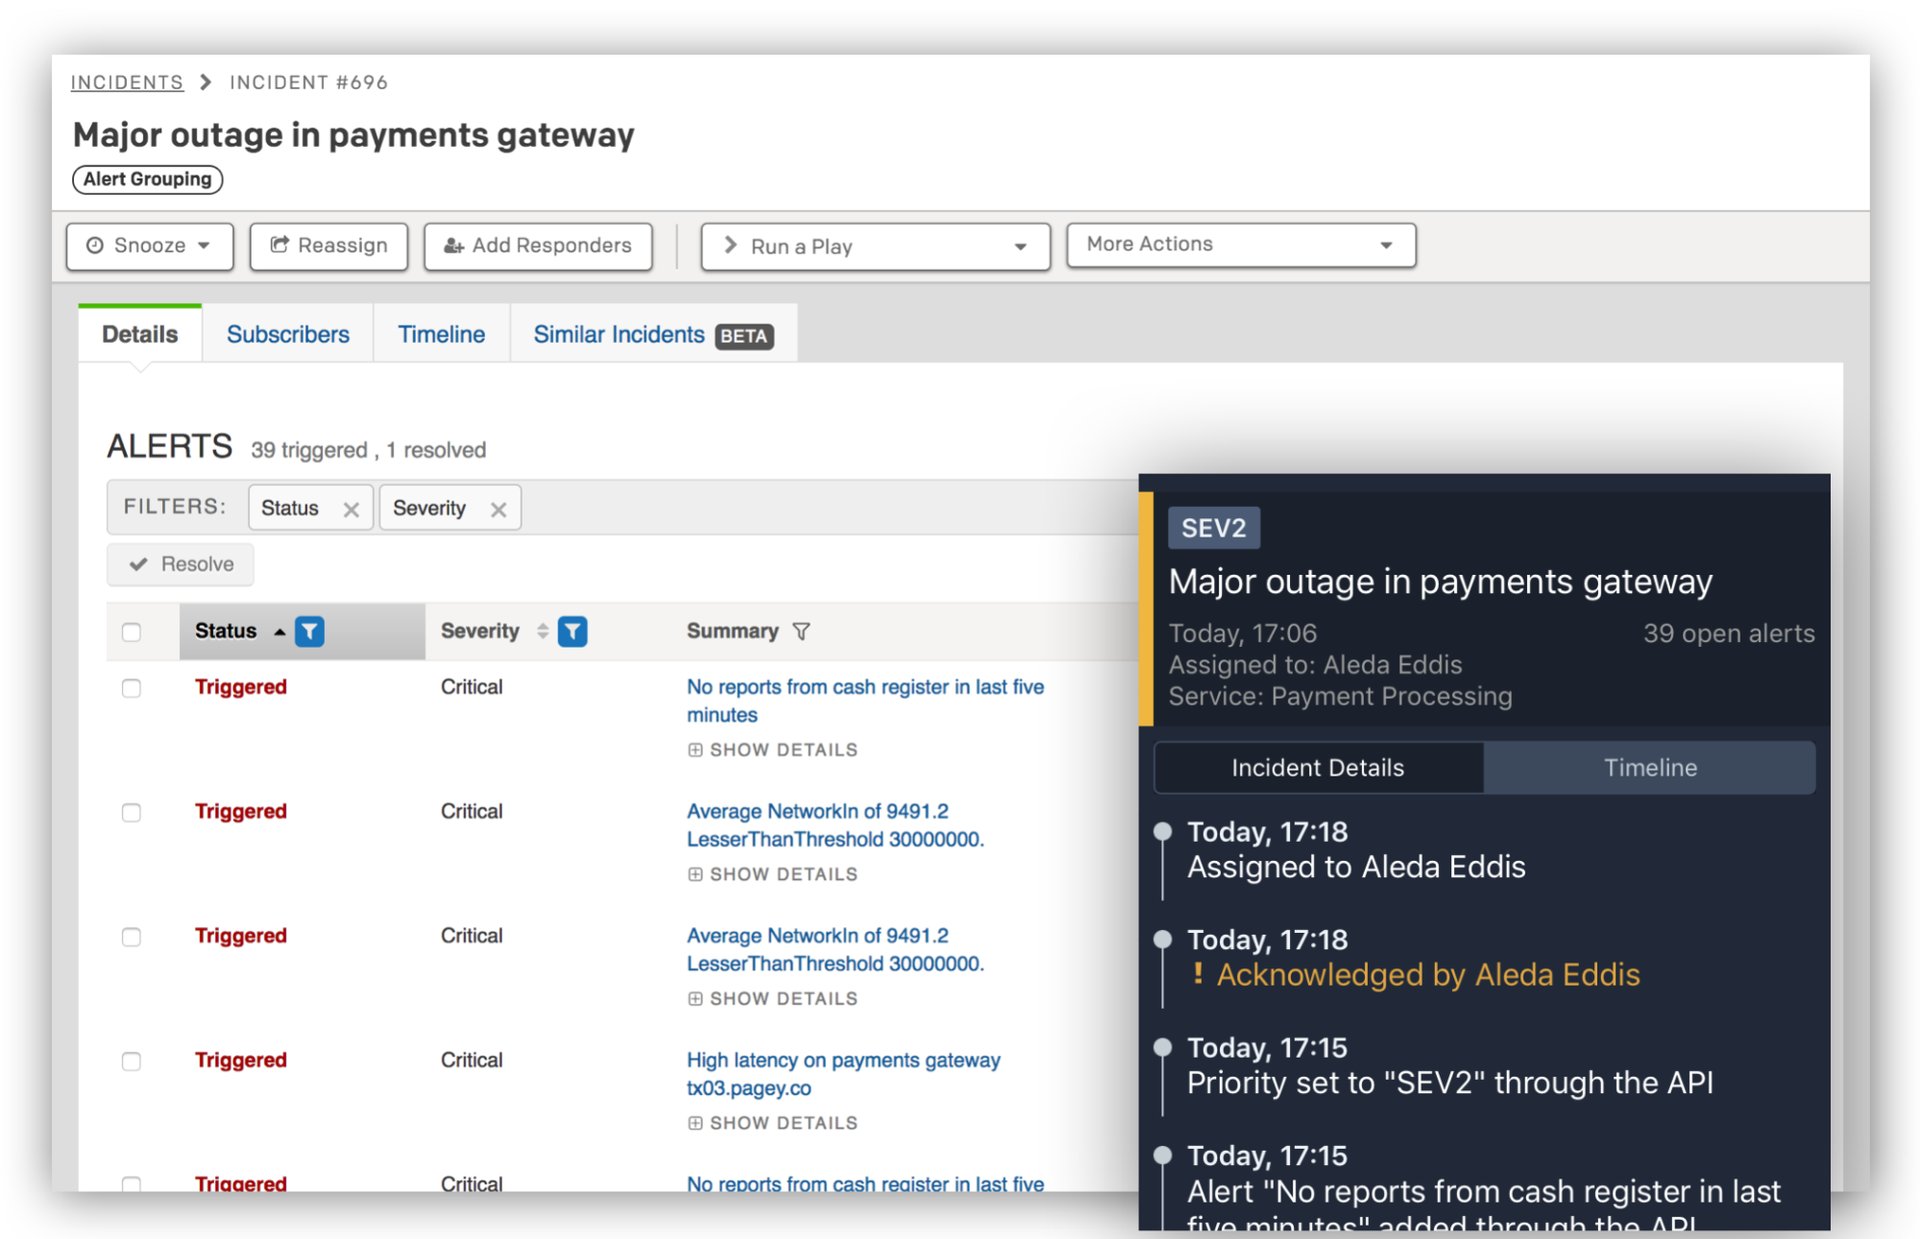Click the SEV2 priority badge
The height and width of the screenshot is (1239, 1920).
[1213, 528]
